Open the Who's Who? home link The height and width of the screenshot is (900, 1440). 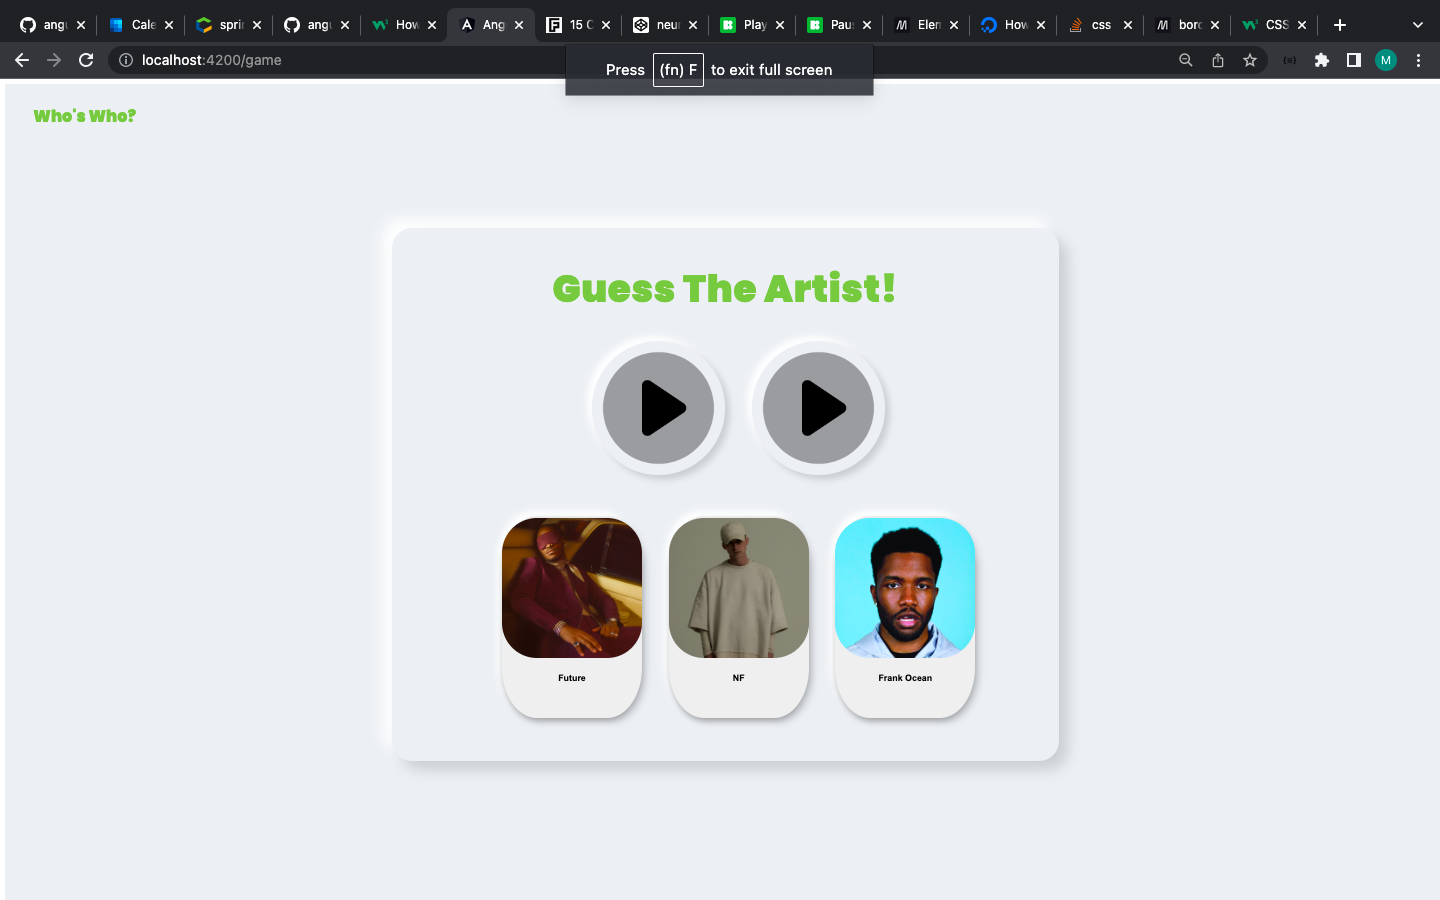85,116
